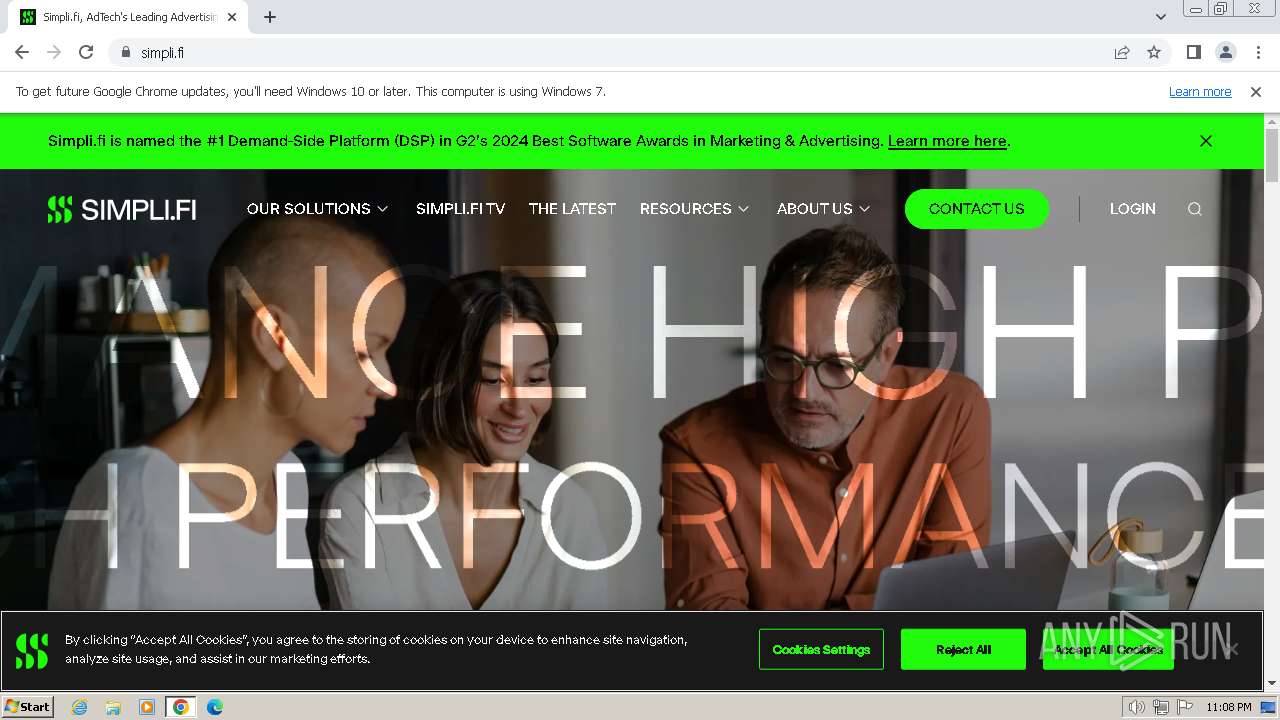Reject all cookies
The image size is (1280, 720).
tap(963, 650)
